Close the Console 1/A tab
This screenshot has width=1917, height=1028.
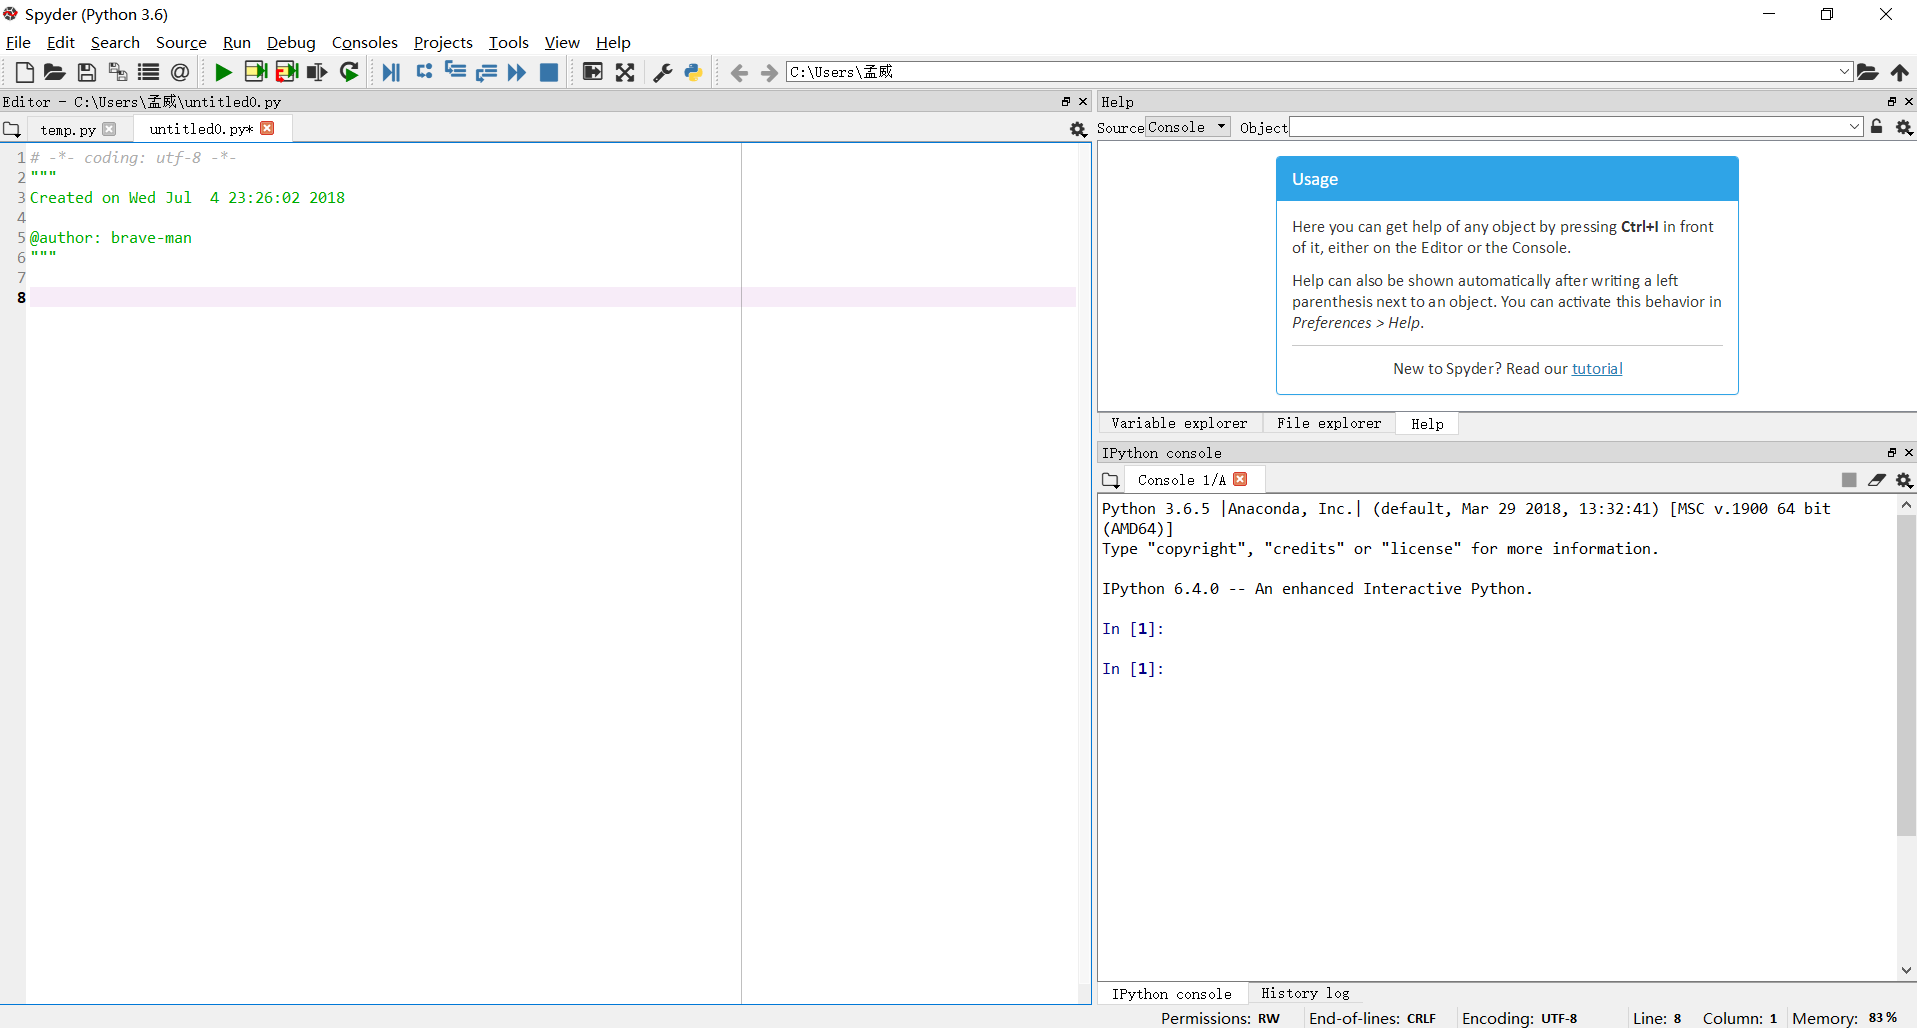1240,479
